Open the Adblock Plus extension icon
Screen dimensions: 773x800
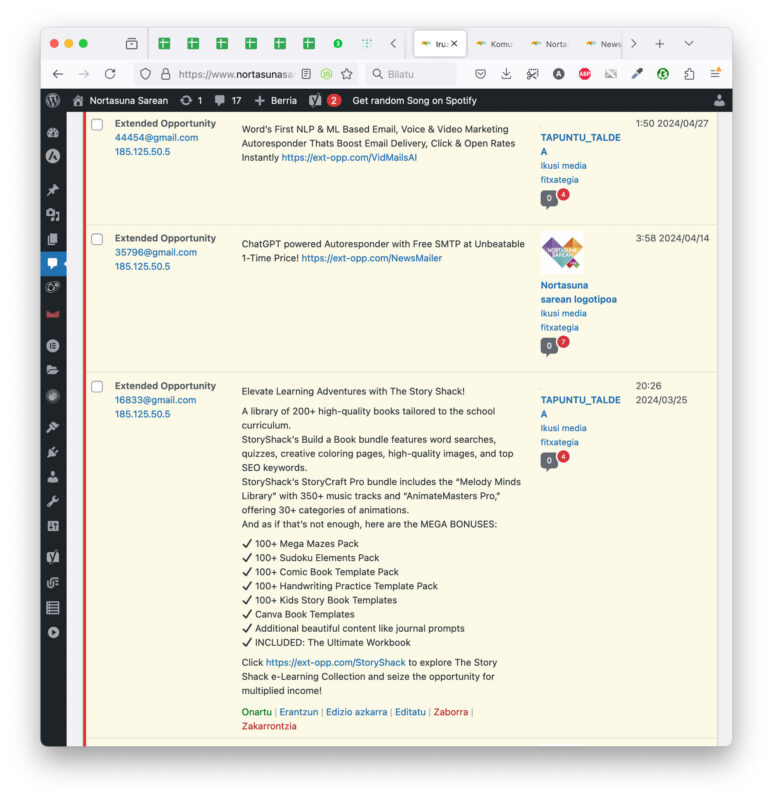585,74
